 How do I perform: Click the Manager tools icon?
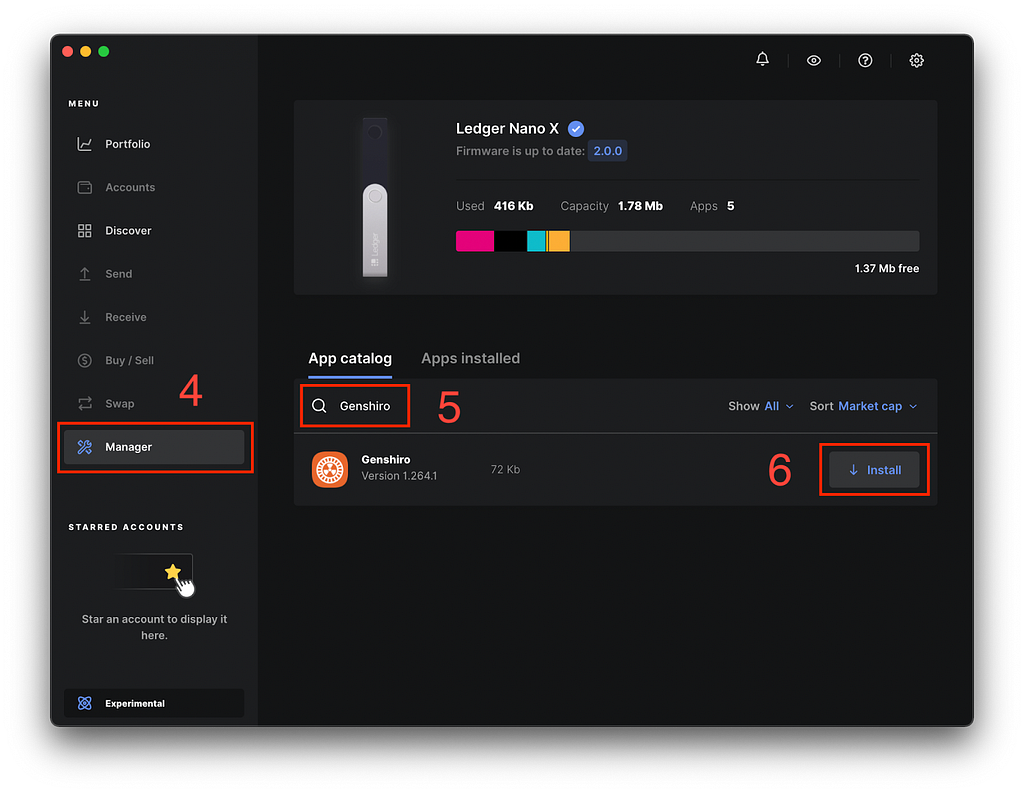[84, 447]
